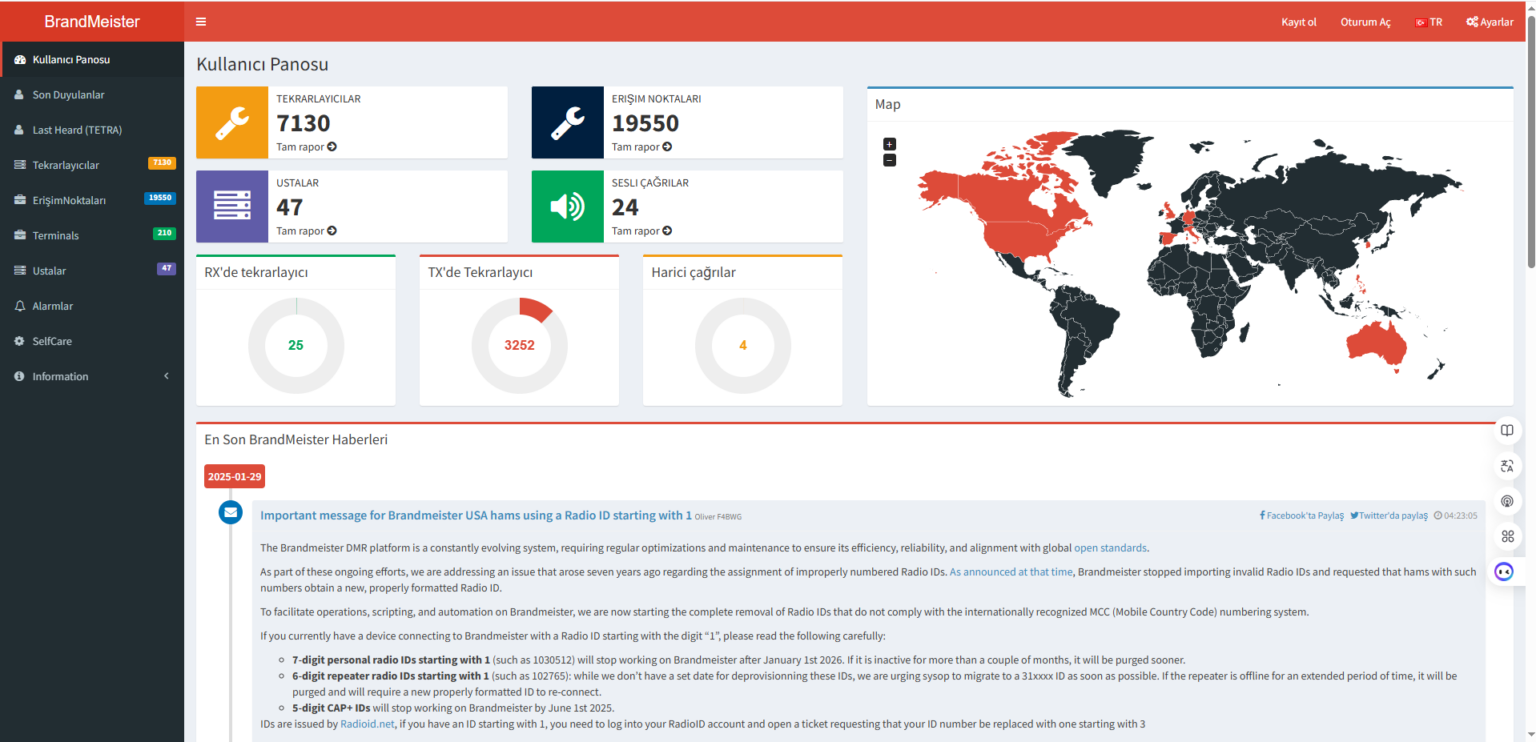
Task: Click the dark blue Erişim Noktaları wrench icon
Action: click(568, 122)
